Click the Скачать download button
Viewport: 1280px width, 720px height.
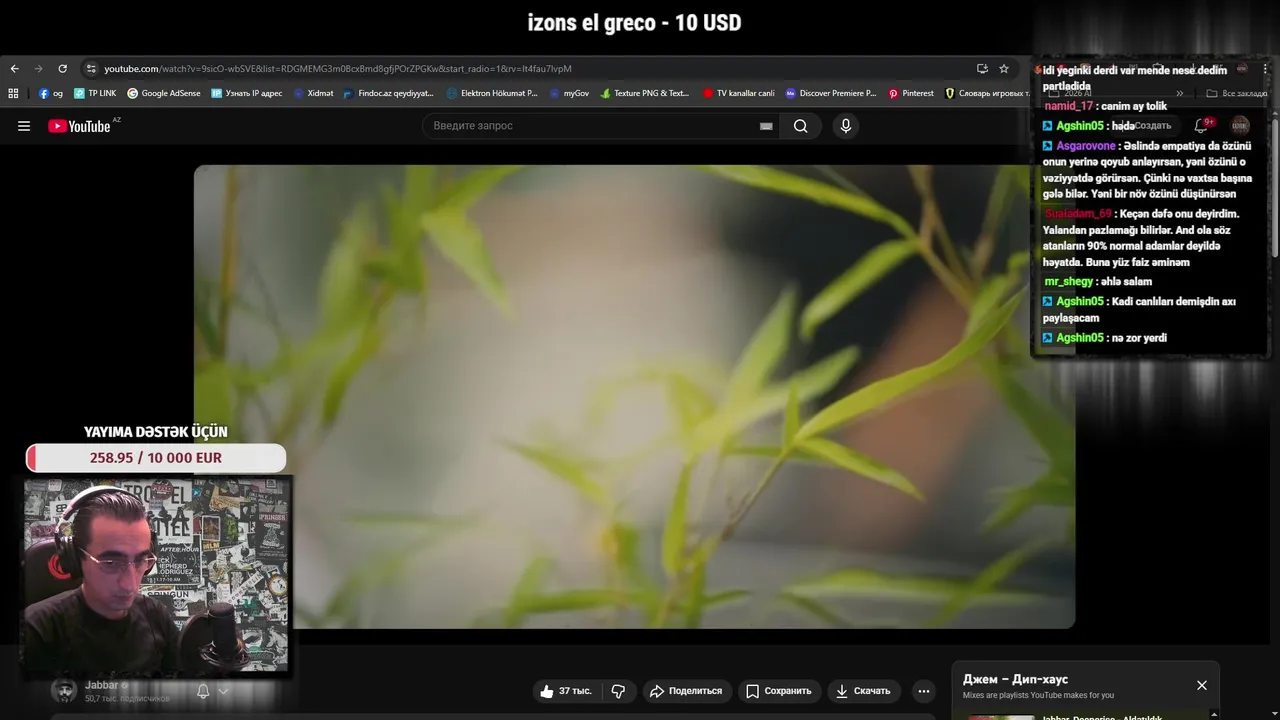click(x=863, y=691)
